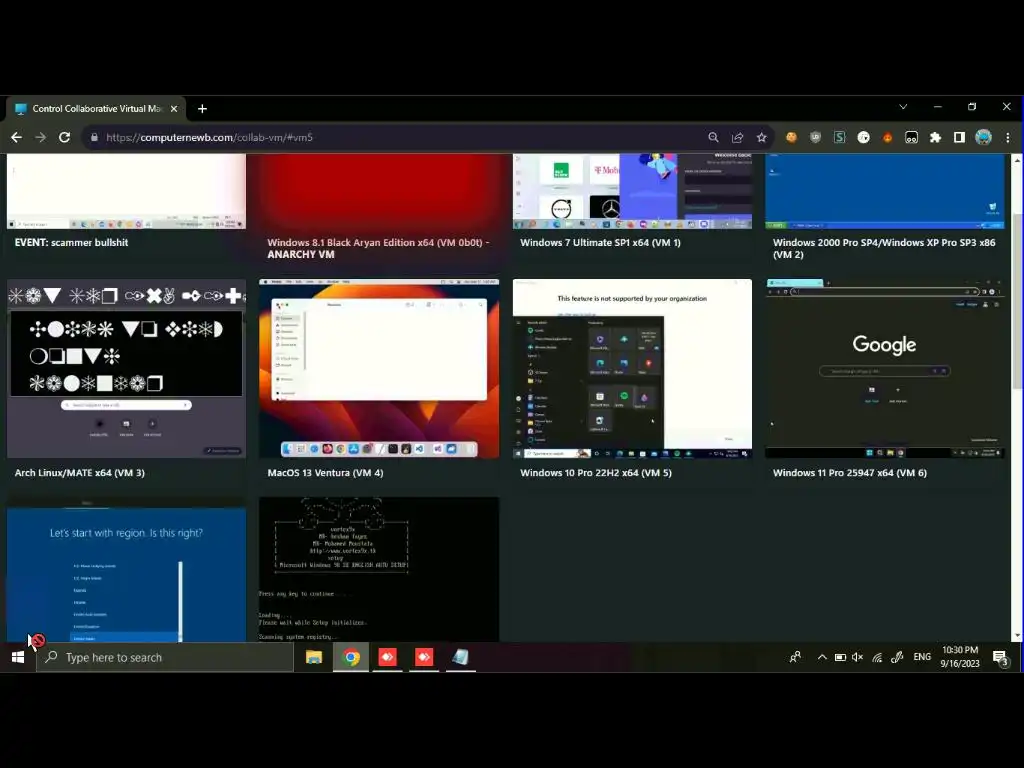1024x768 pixels.
Task: Click the 'Windows 10 Pro 22H2 x64 (VM 5)' label
Action: [x=596, y=473]
